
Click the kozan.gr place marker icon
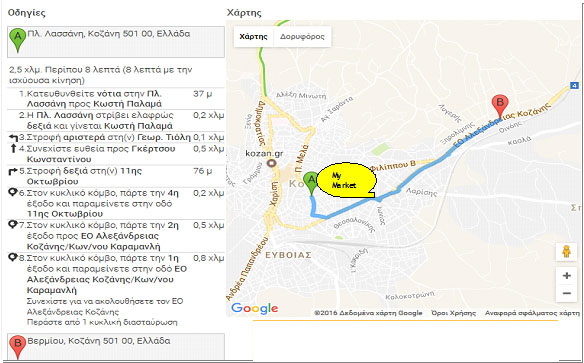point(272,163)
